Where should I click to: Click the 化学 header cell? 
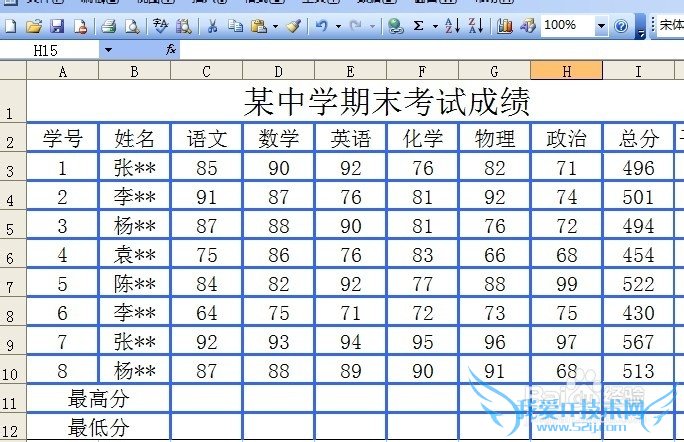click(423, 138)
